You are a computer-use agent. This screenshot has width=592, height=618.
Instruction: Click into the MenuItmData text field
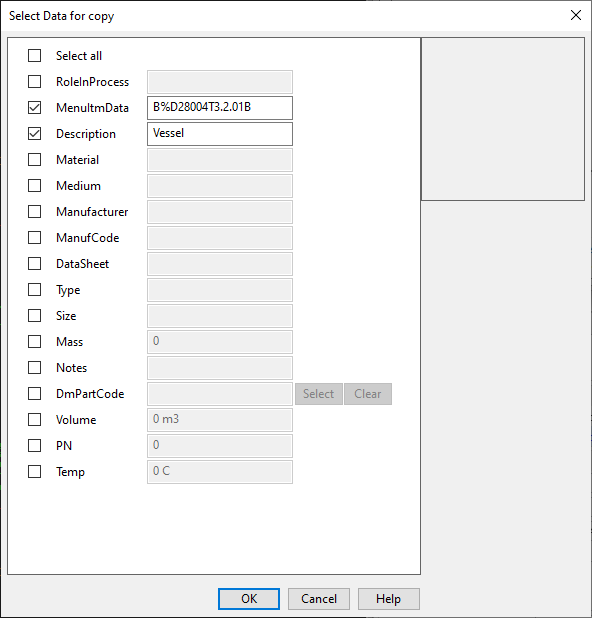point(220,108)
